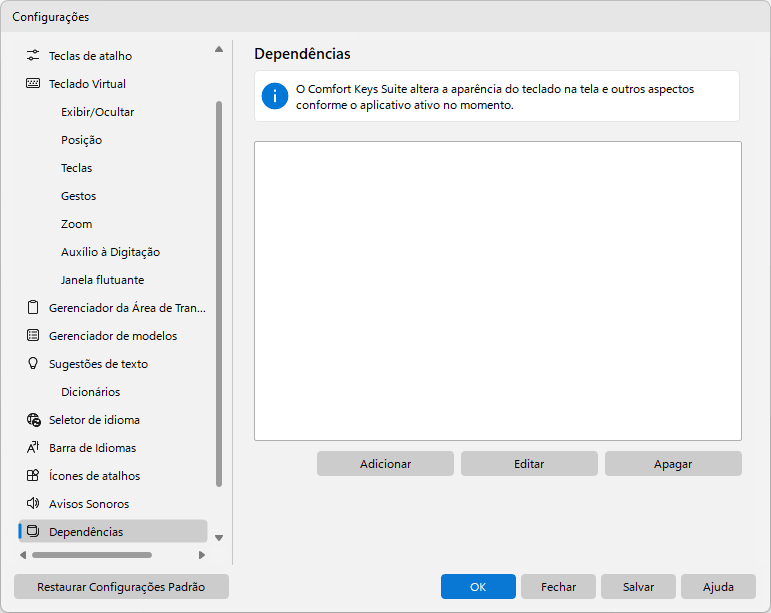
Task: Click the Barra de Idiomas letter icon
Action: click(33, 448)
